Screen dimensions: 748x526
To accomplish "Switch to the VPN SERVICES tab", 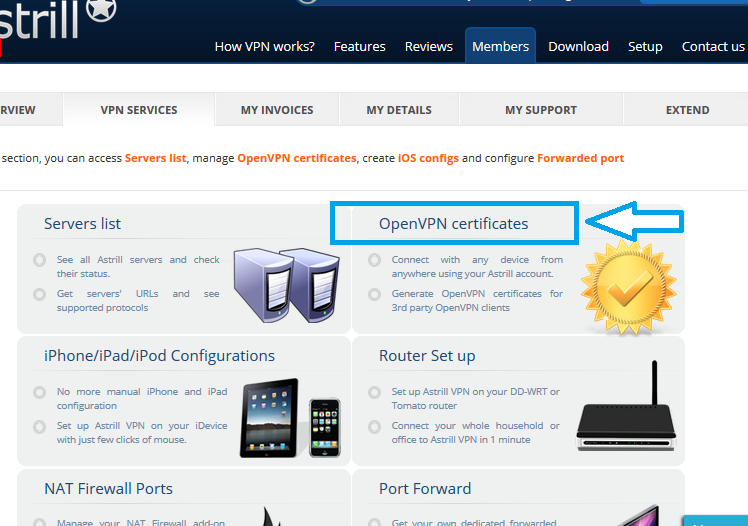I will tap(139, 110).
